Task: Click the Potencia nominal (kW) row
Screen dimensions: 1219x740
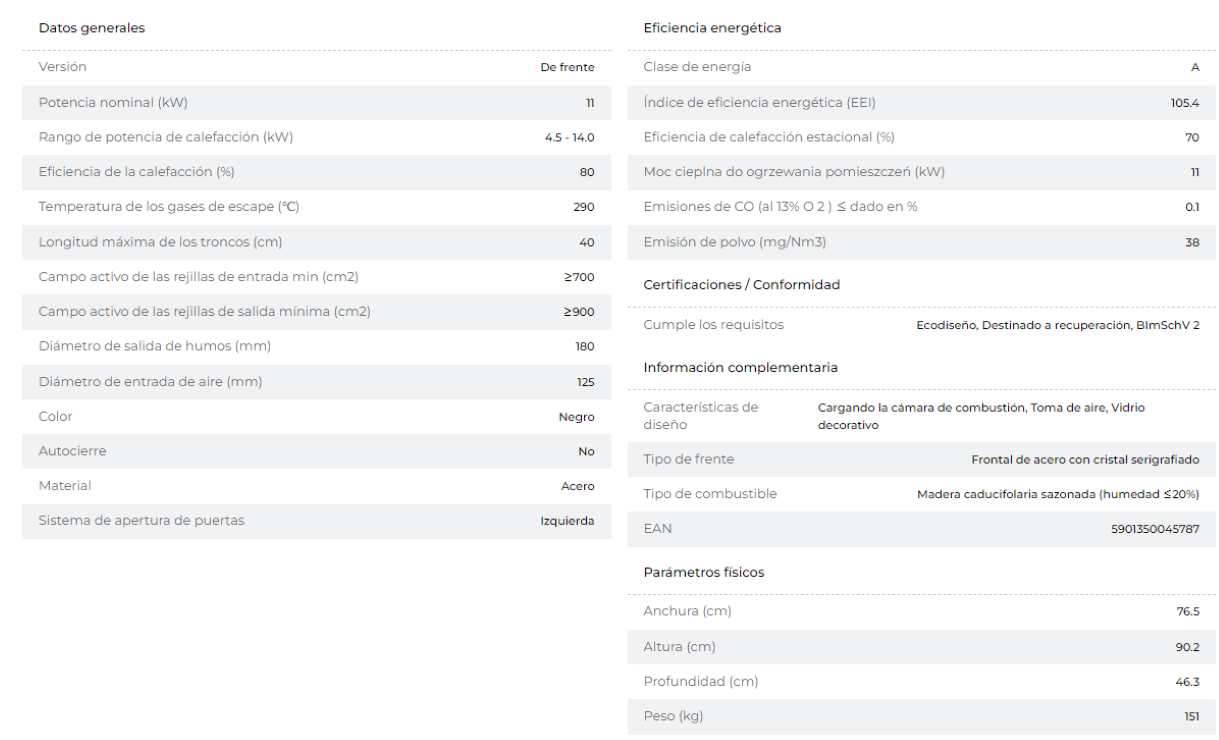Action: click(317, 102)
